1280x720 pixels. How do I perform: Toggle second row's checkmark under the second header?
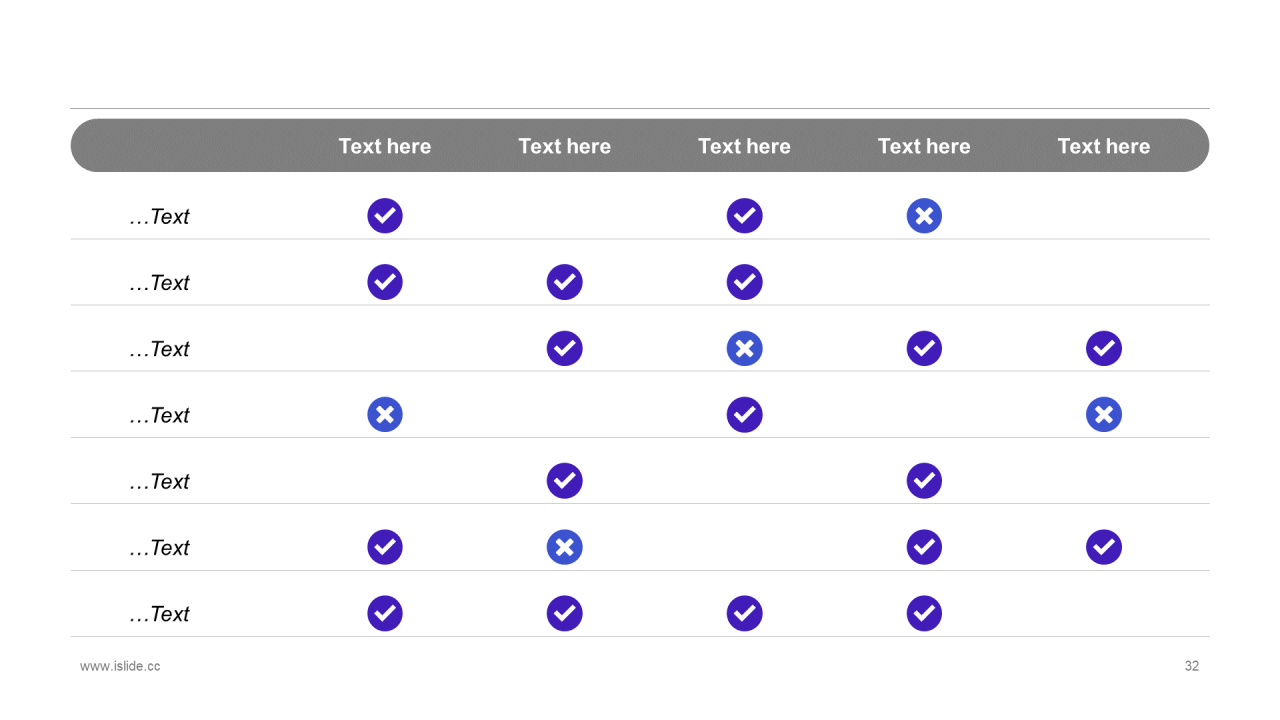tap(564, 282)
